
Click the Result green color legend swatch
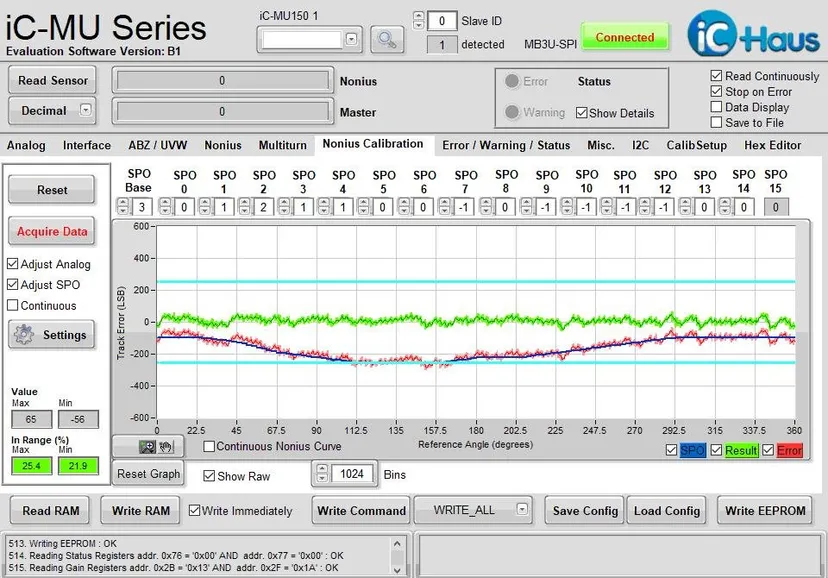click(741, 450)
